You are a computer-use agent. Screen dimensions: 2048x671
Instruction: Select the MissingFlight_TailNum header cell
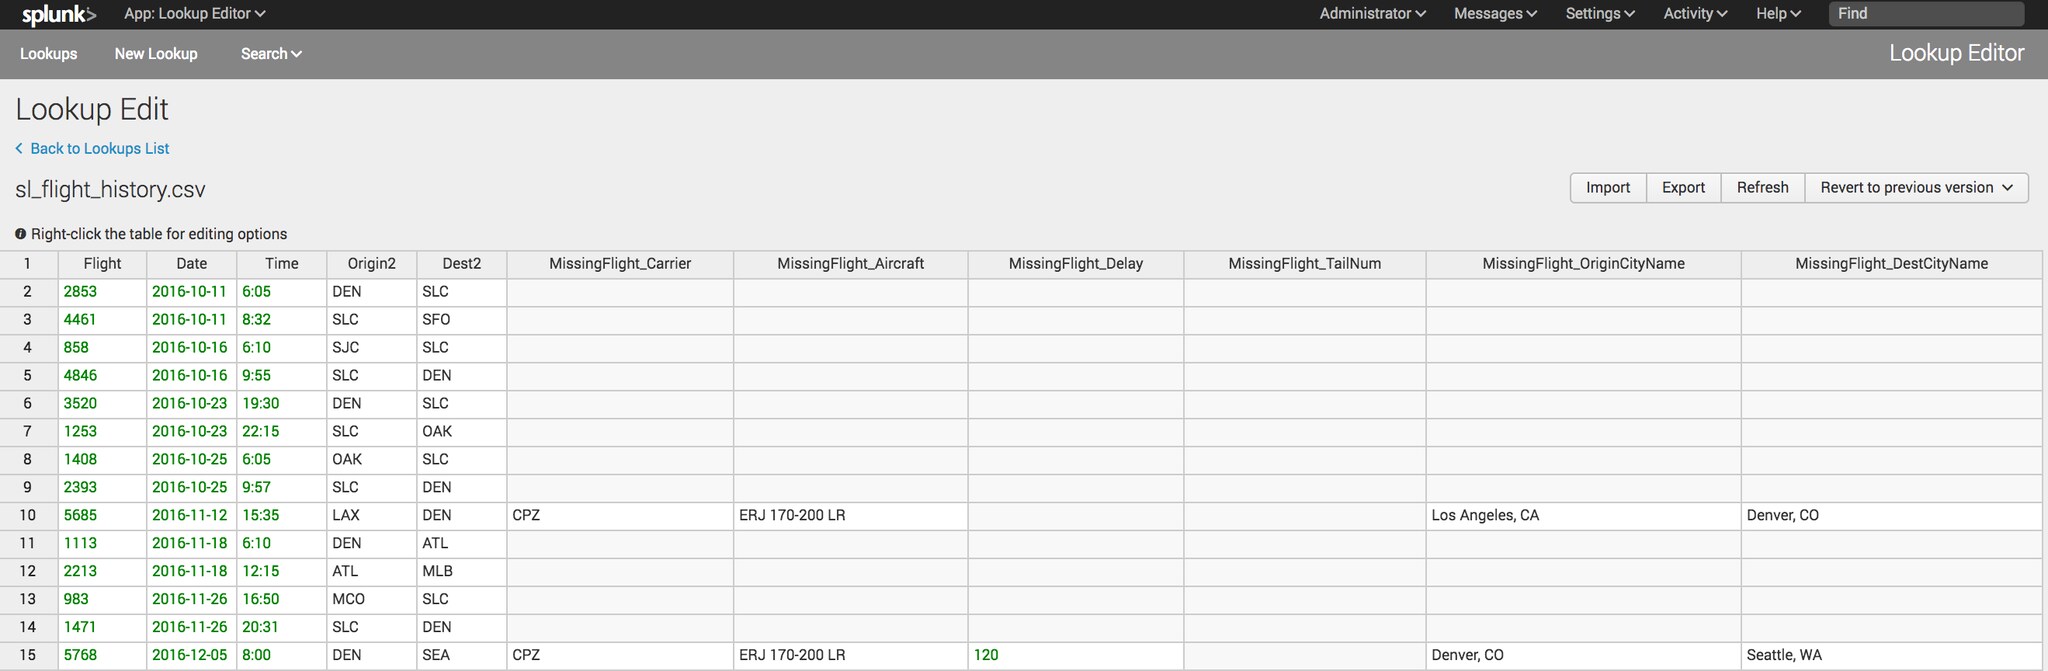pyautogui.click(x=1305, y=264)
